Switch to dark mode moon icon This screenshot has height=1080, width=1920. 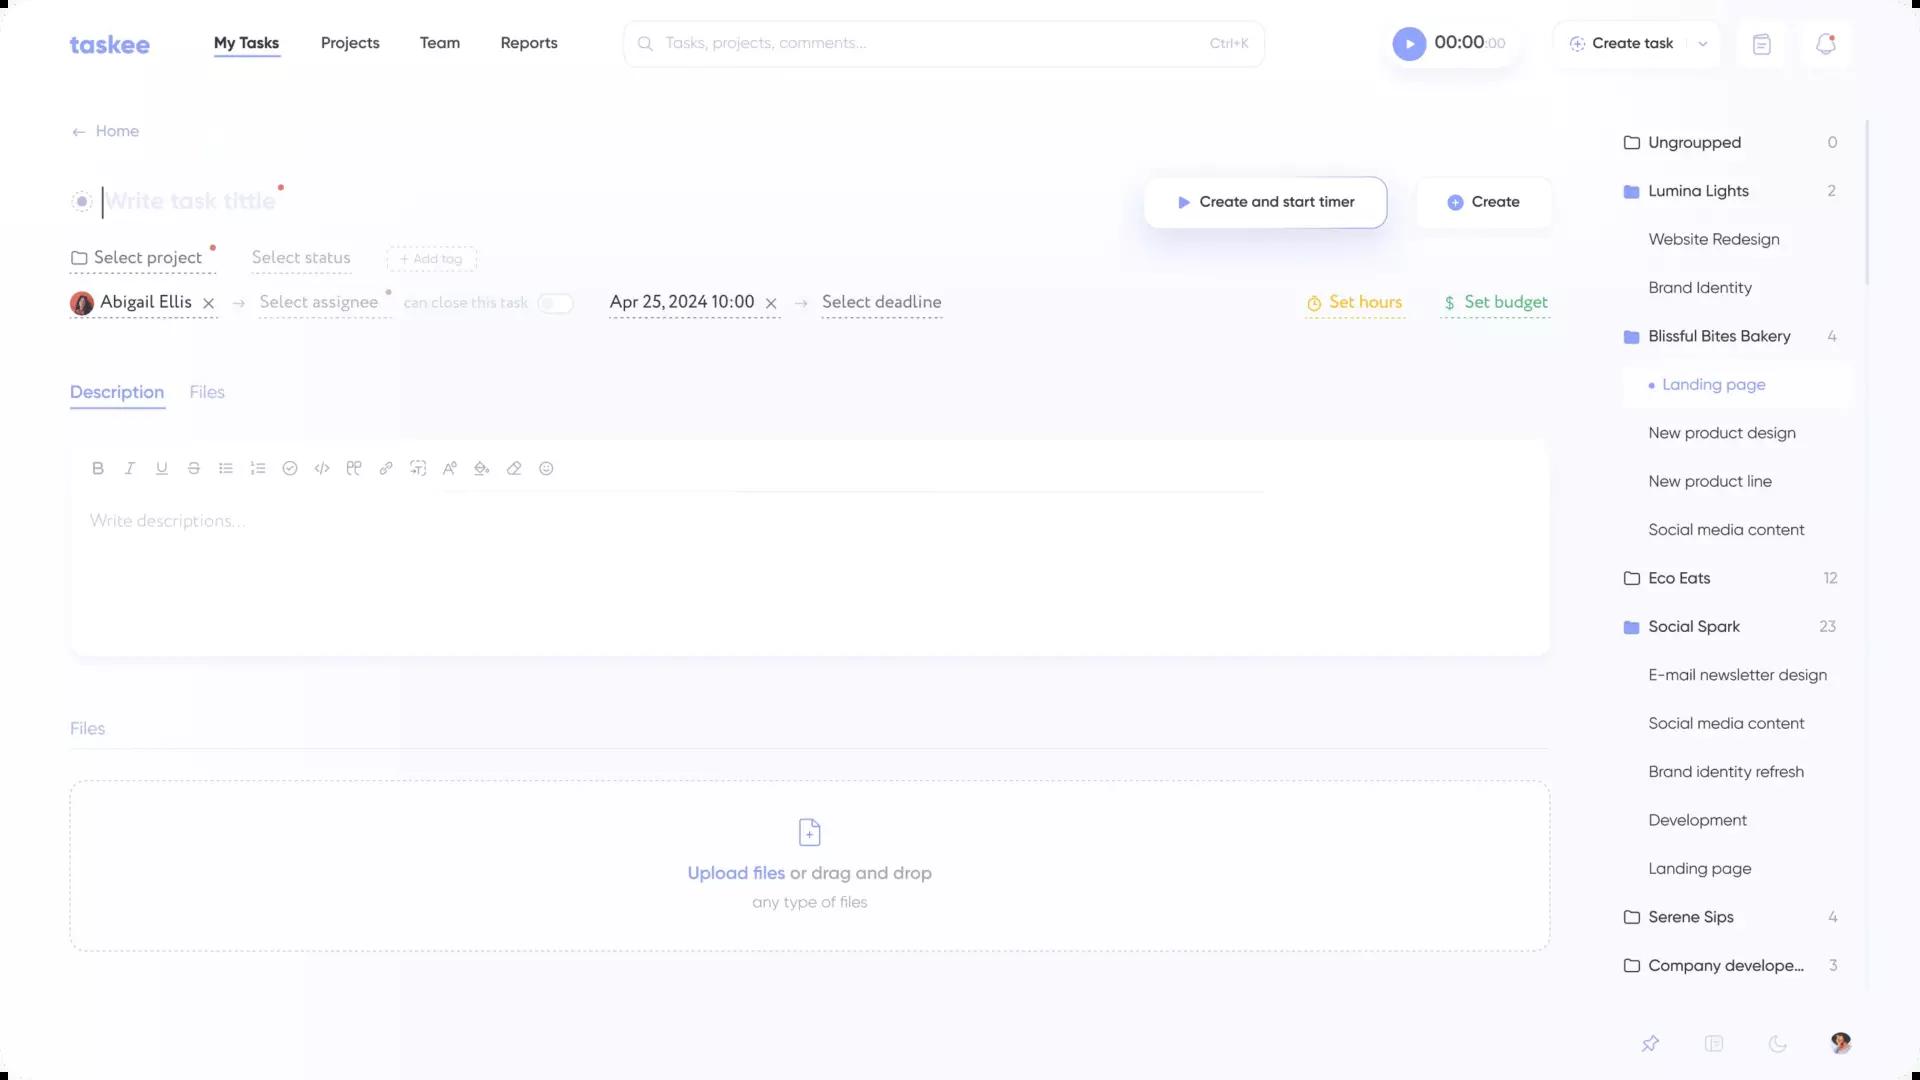pyautogui.click(x=1777, y=1044)
